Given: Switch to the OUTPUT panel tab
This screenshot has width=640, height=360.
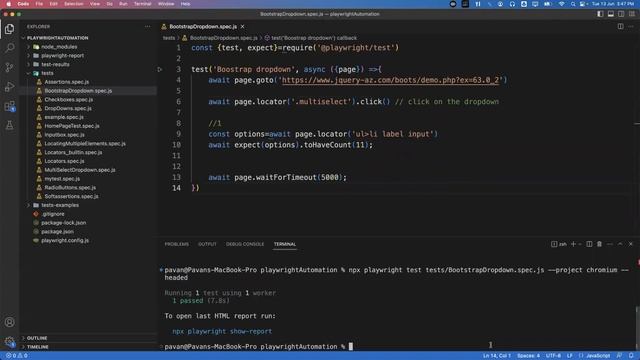Looking at the screenshot, I should (207, 244).
